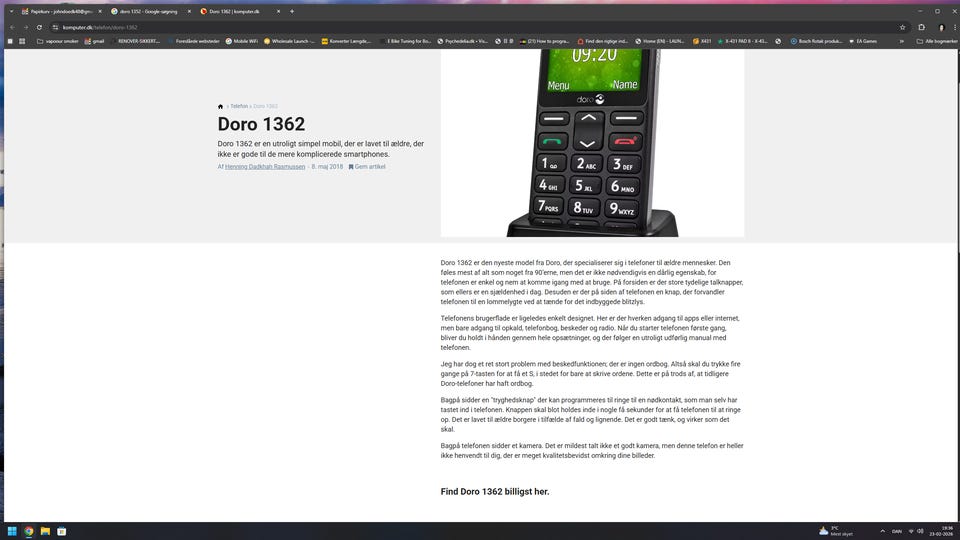Open the Foreslåede websteder bookmark
The height and width of the screenshot is (540, 960).
(193, 41)
